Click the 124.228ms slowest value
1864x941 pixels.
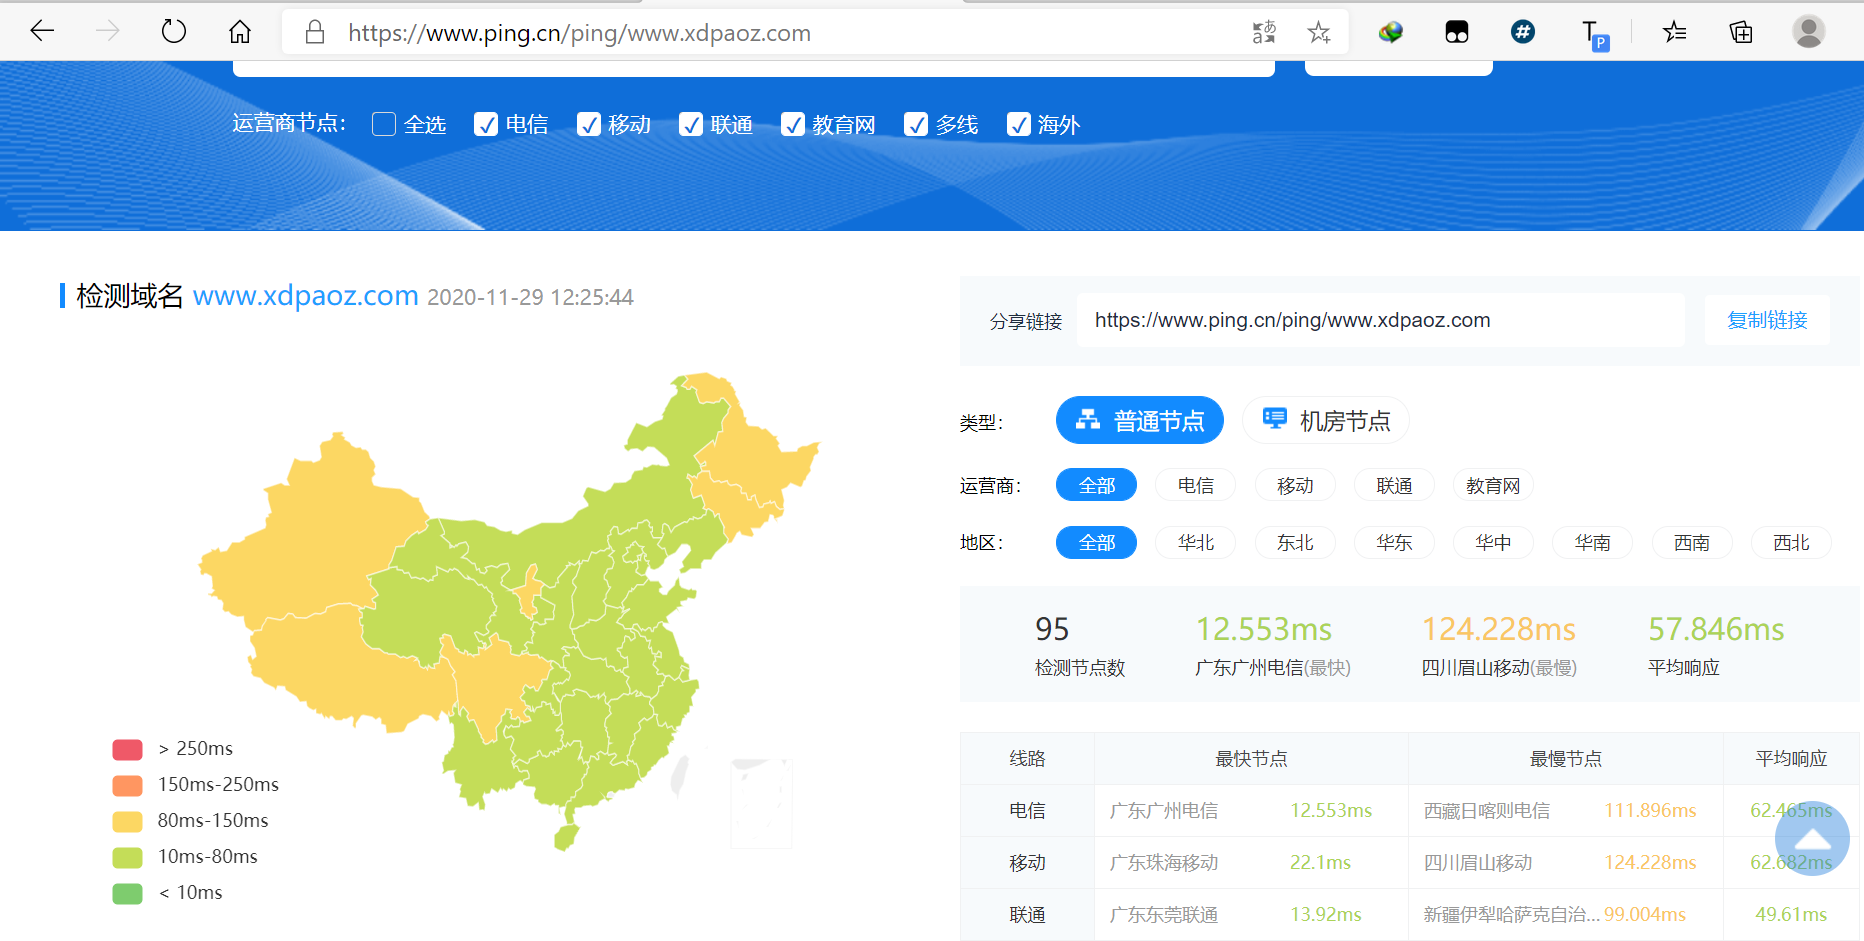(1499, 629)
